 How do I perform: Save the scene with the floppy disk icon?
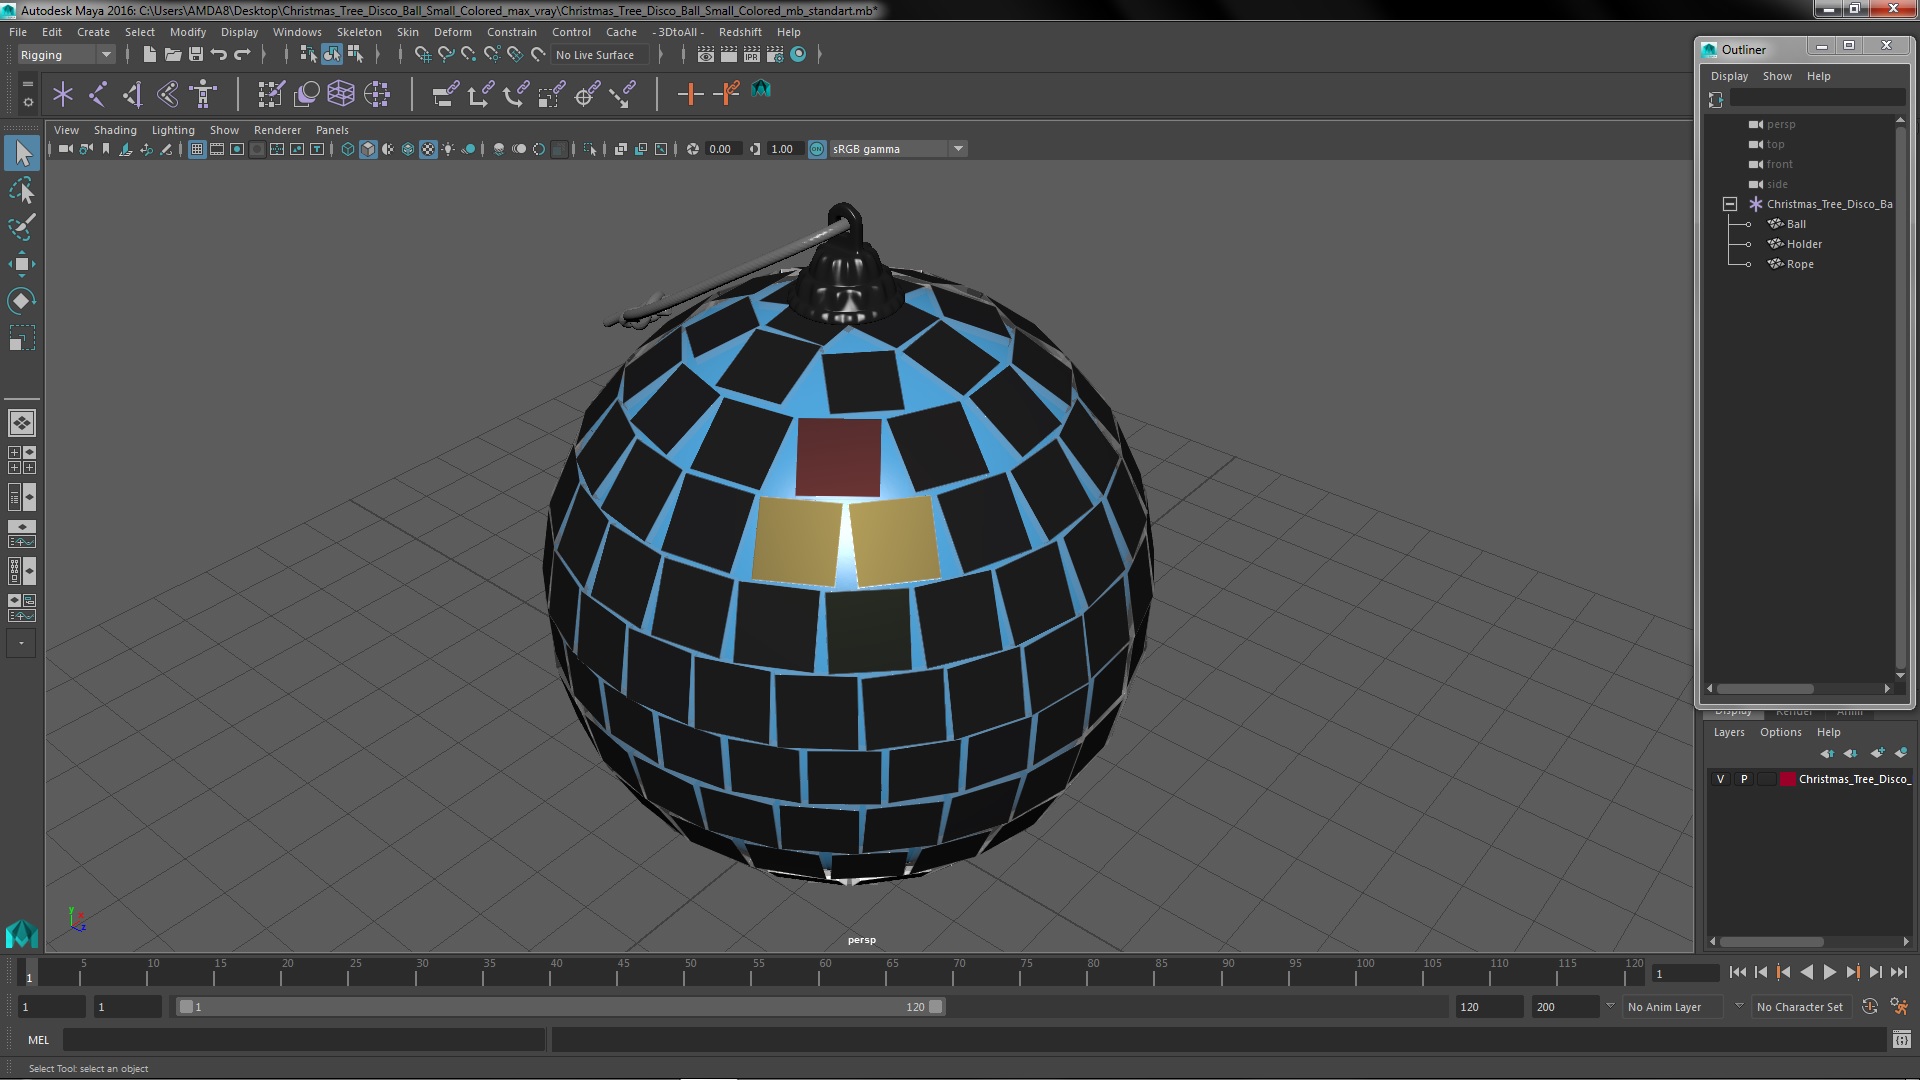click(196, 55)
